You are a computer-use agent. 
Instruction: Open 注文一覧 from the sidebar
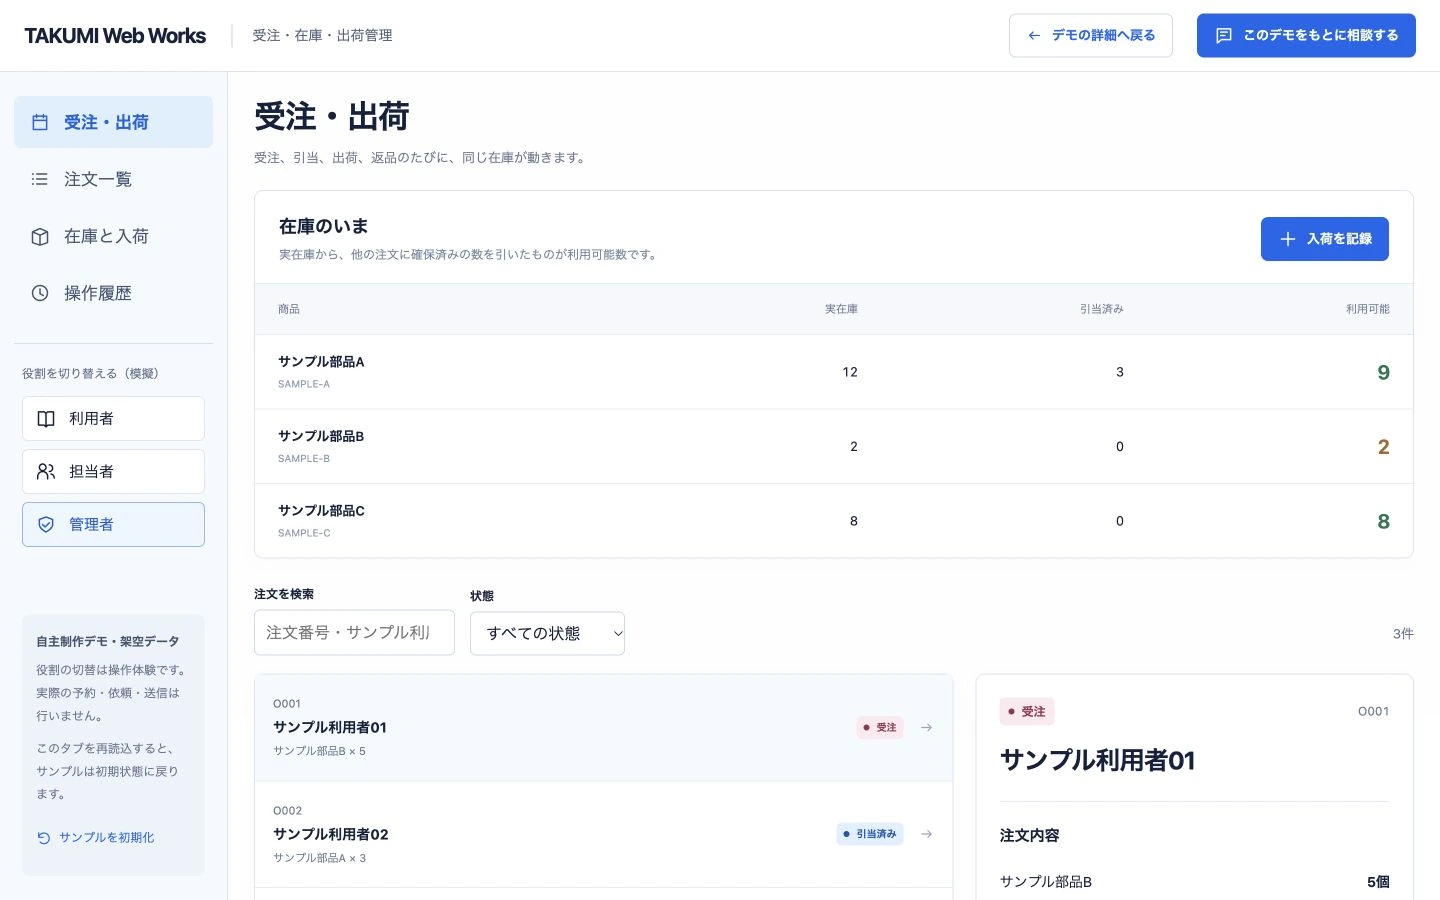click(x=113, y=179)
